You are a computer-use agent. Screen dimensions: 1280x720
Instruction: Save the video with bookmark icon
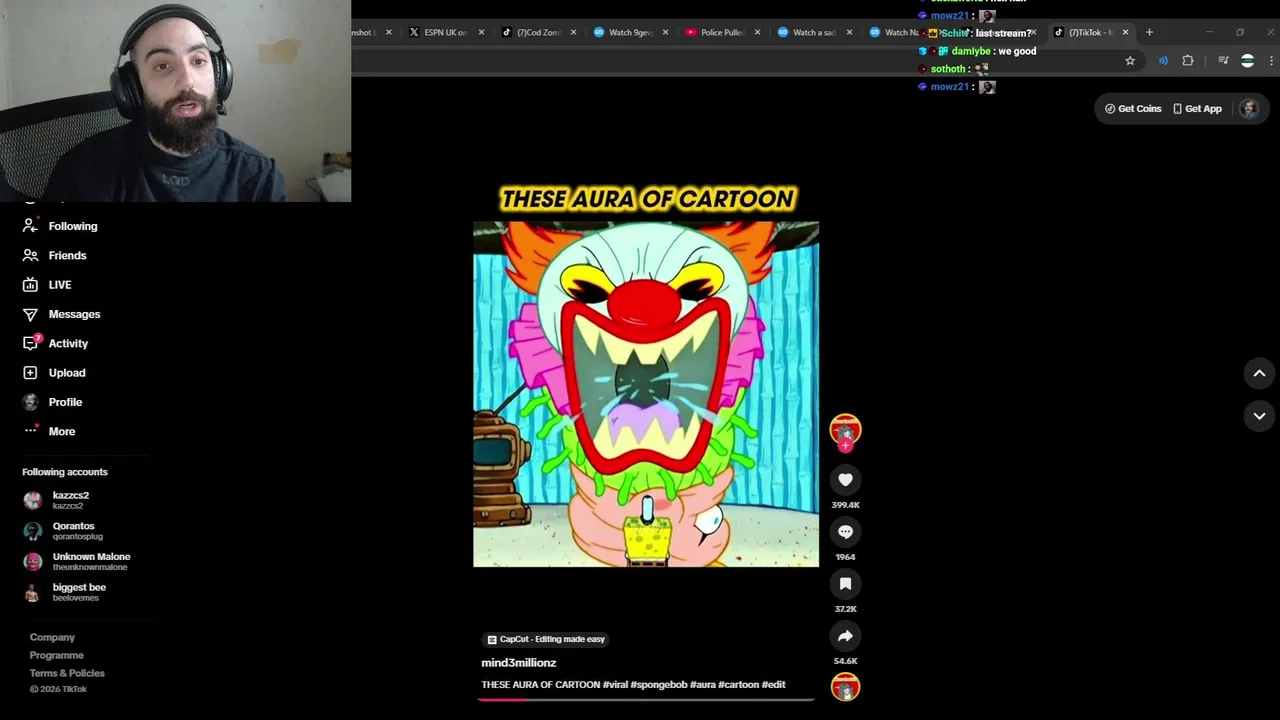tap(845, 584)
